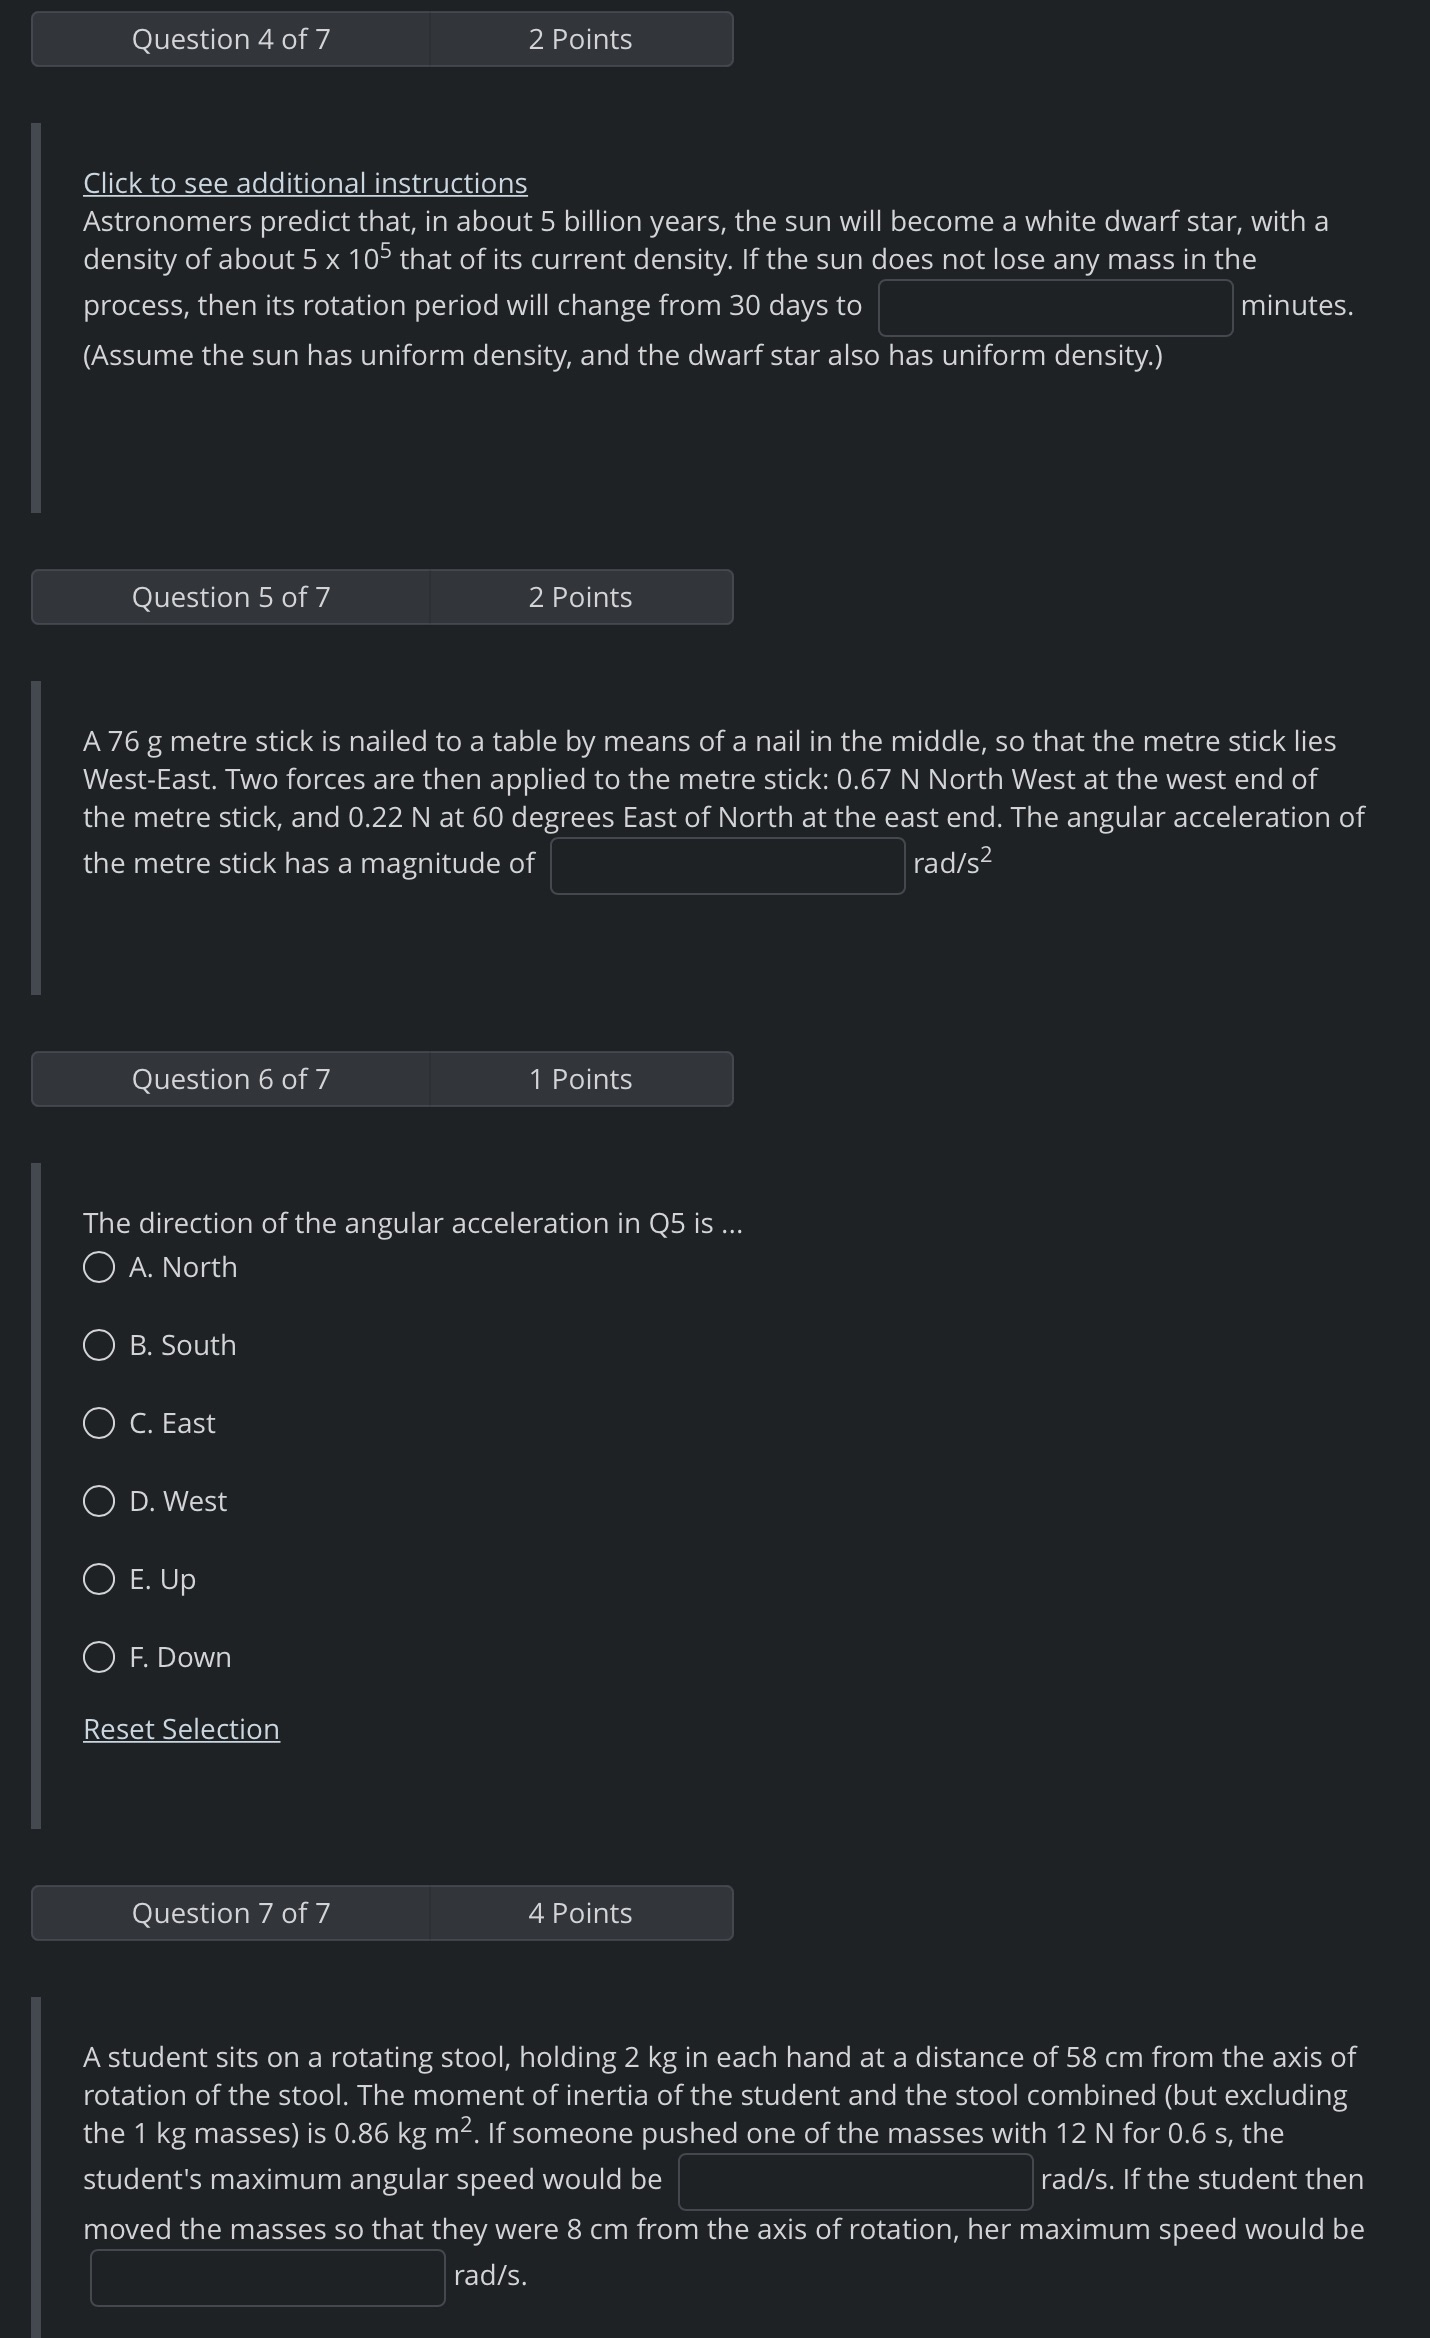Click the 1 Points label for Question 6
The width and height of the screenshot is (1430, 2338).
[x=580, y=1079]
